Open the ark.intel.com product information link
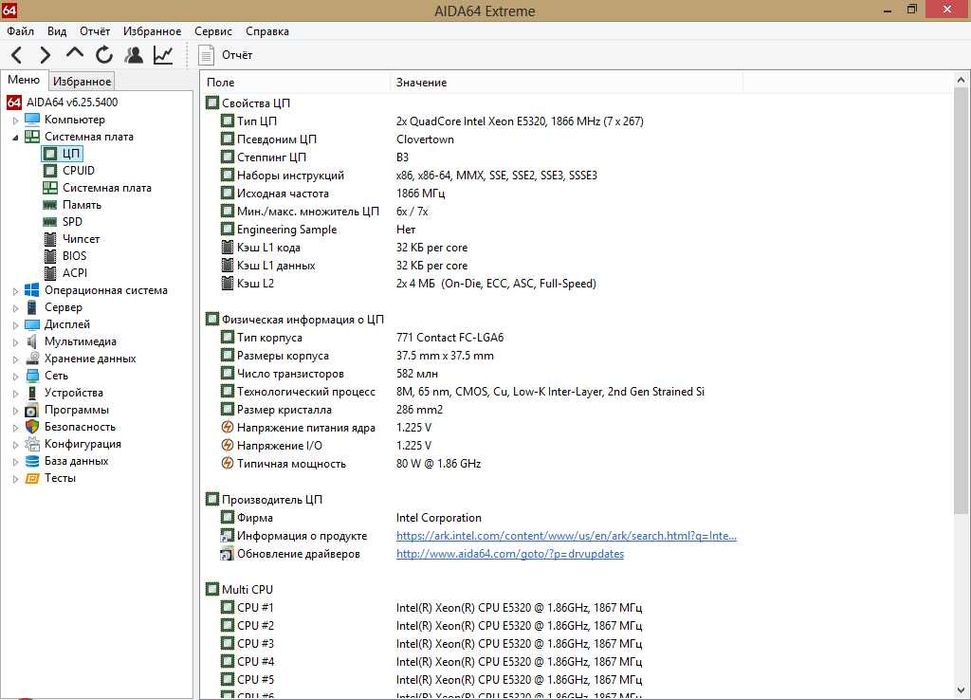The height and width of the screenshot is (700, 971). click(x=566, y=536)
